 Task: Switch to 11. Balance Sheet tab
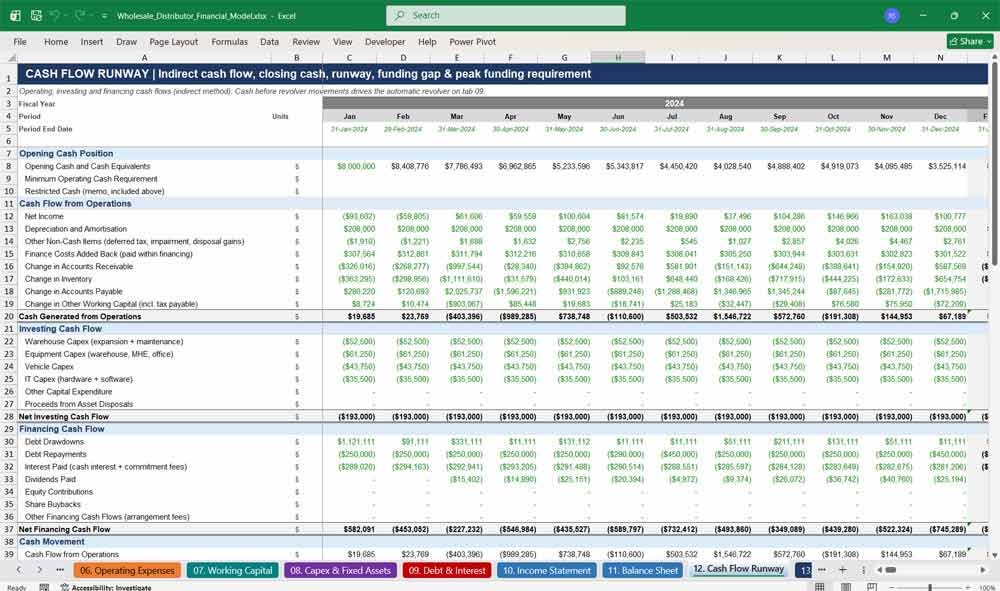click(643, 571)
